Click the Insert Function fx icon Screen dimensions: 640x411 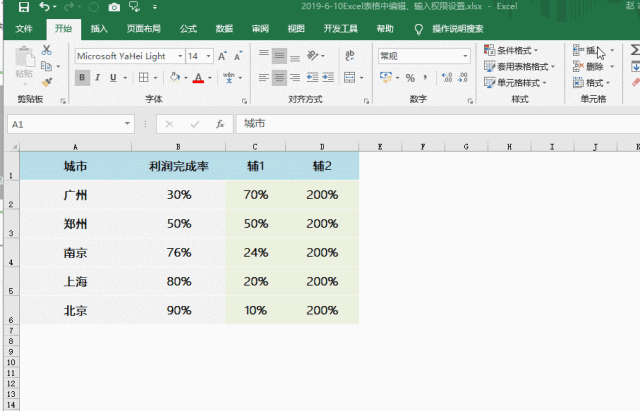219,124
